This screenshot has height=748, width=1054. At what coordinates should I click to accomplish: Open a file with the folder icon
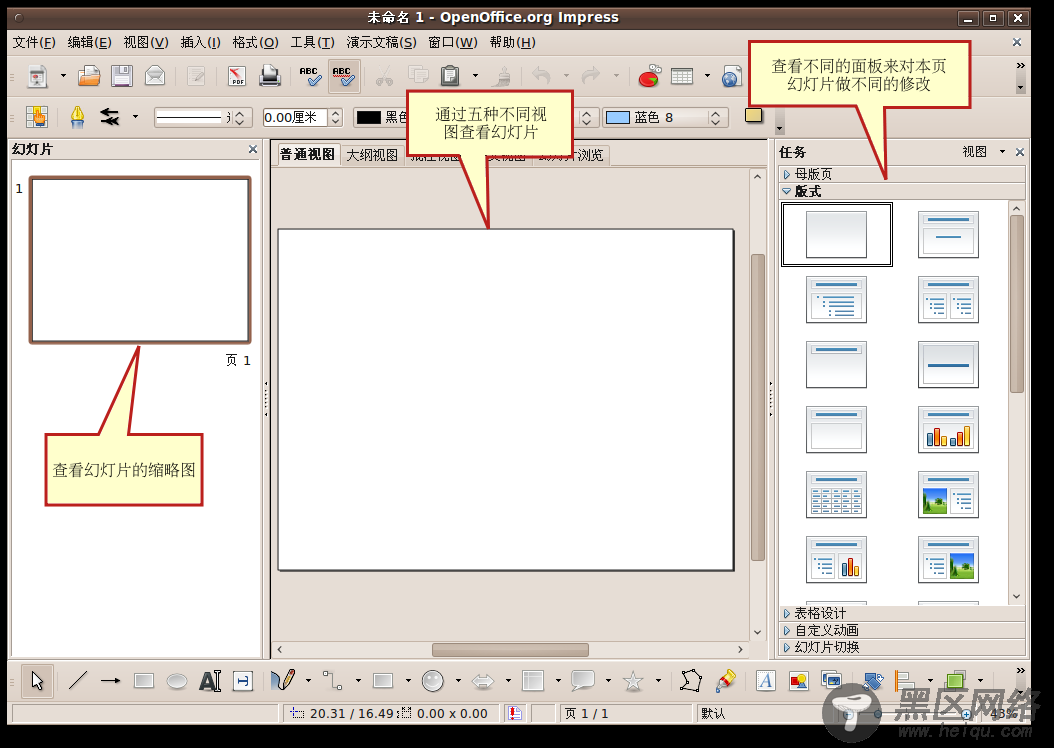pos(89,76)
